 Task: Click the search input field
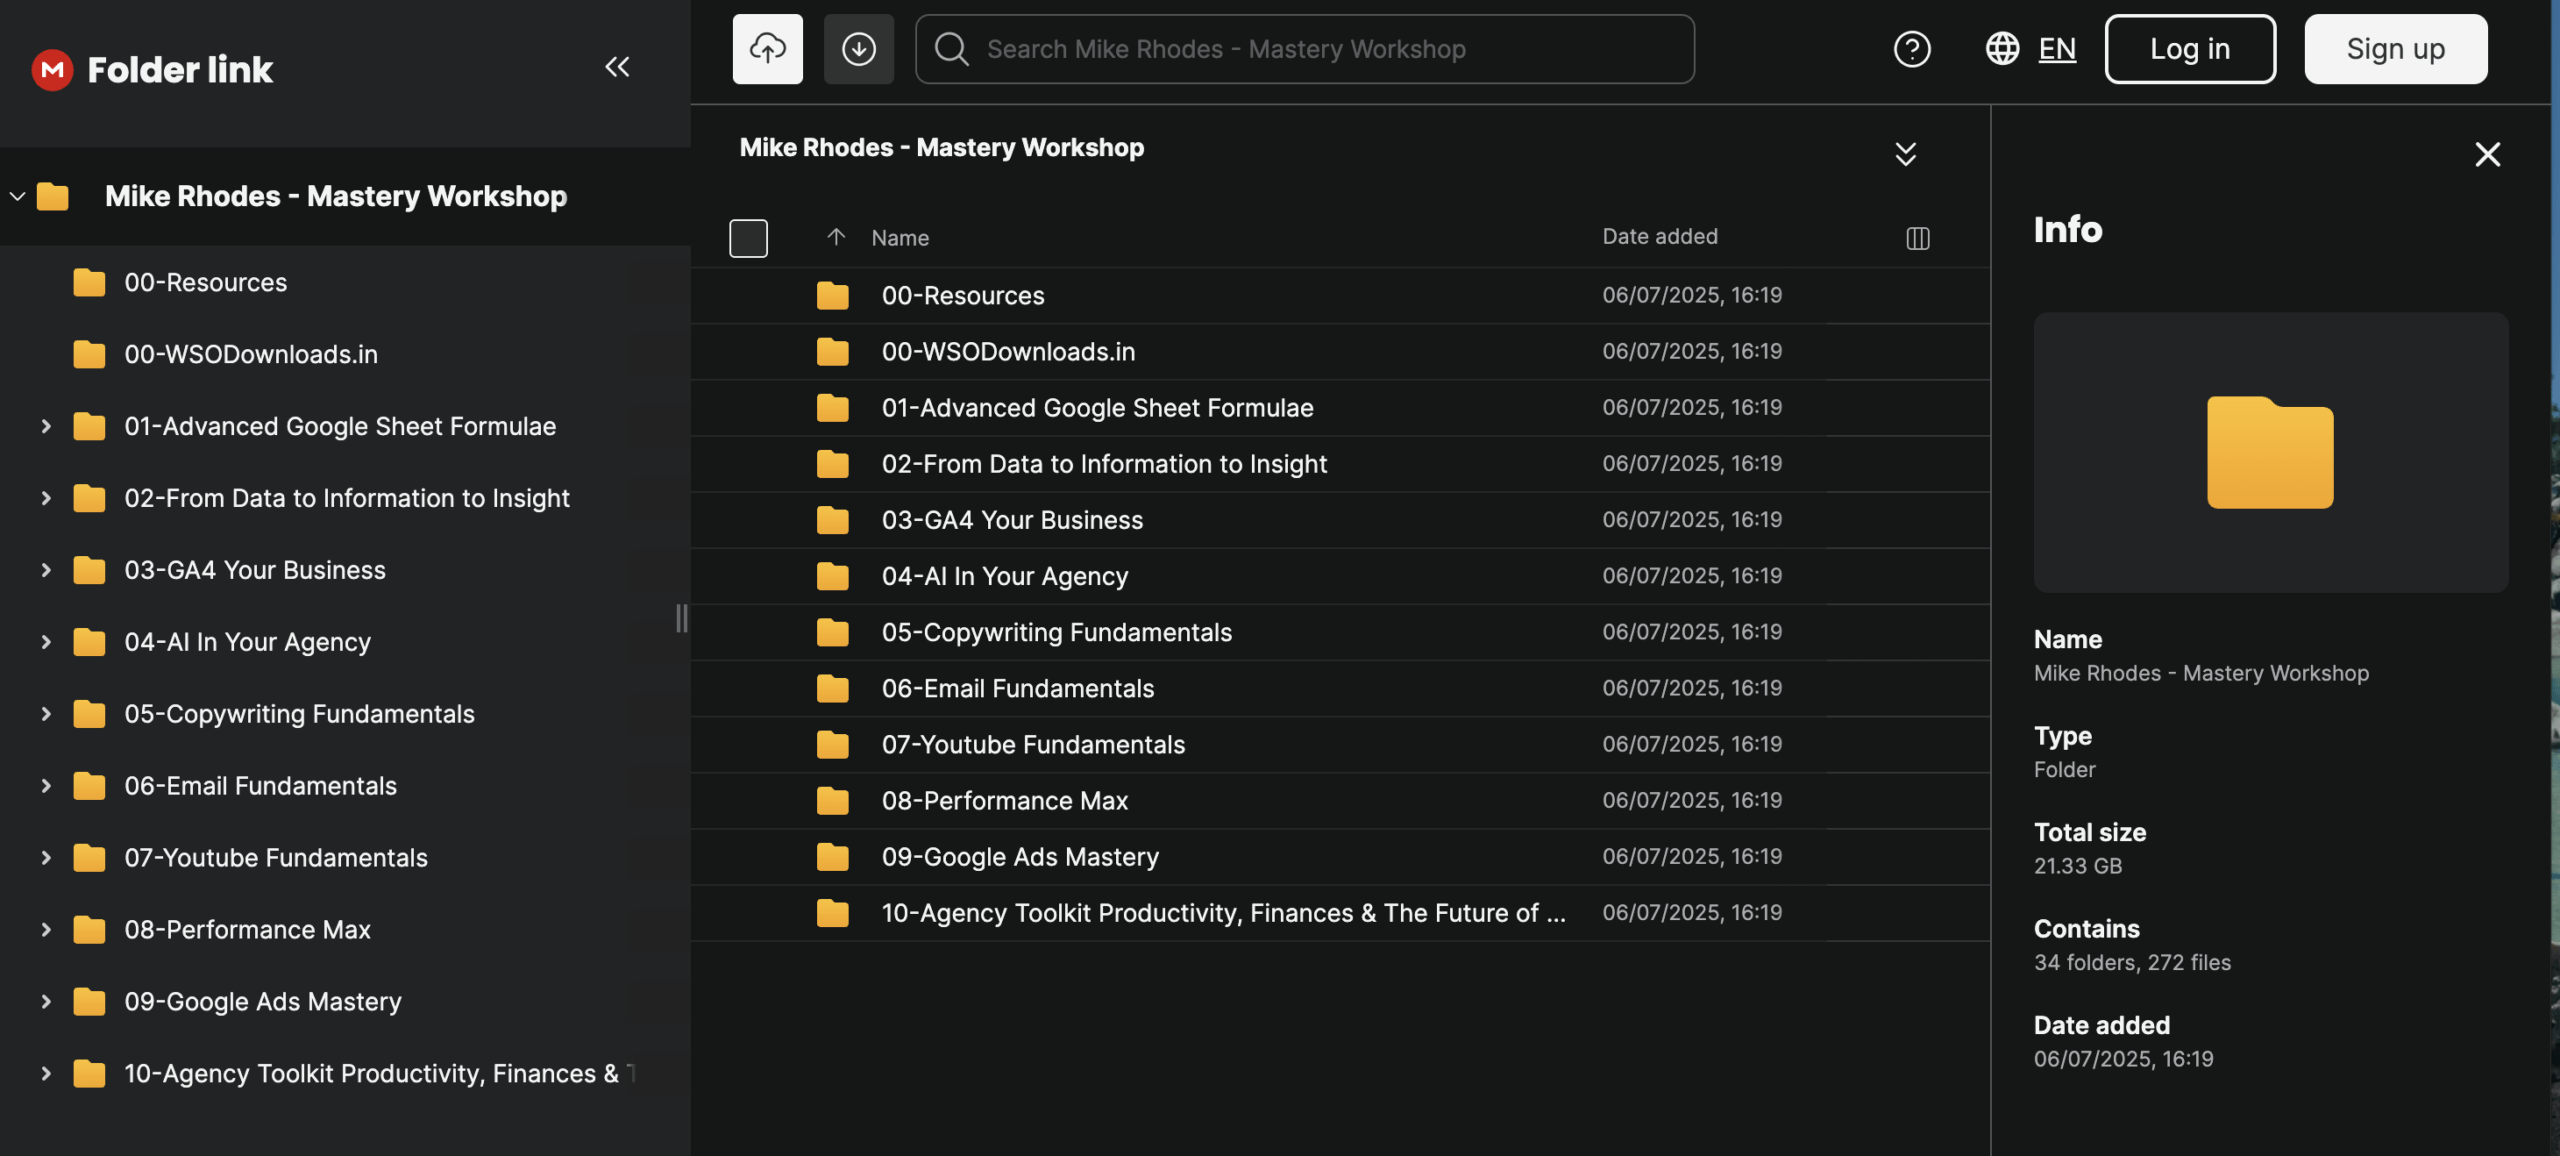coord(1320,49)
